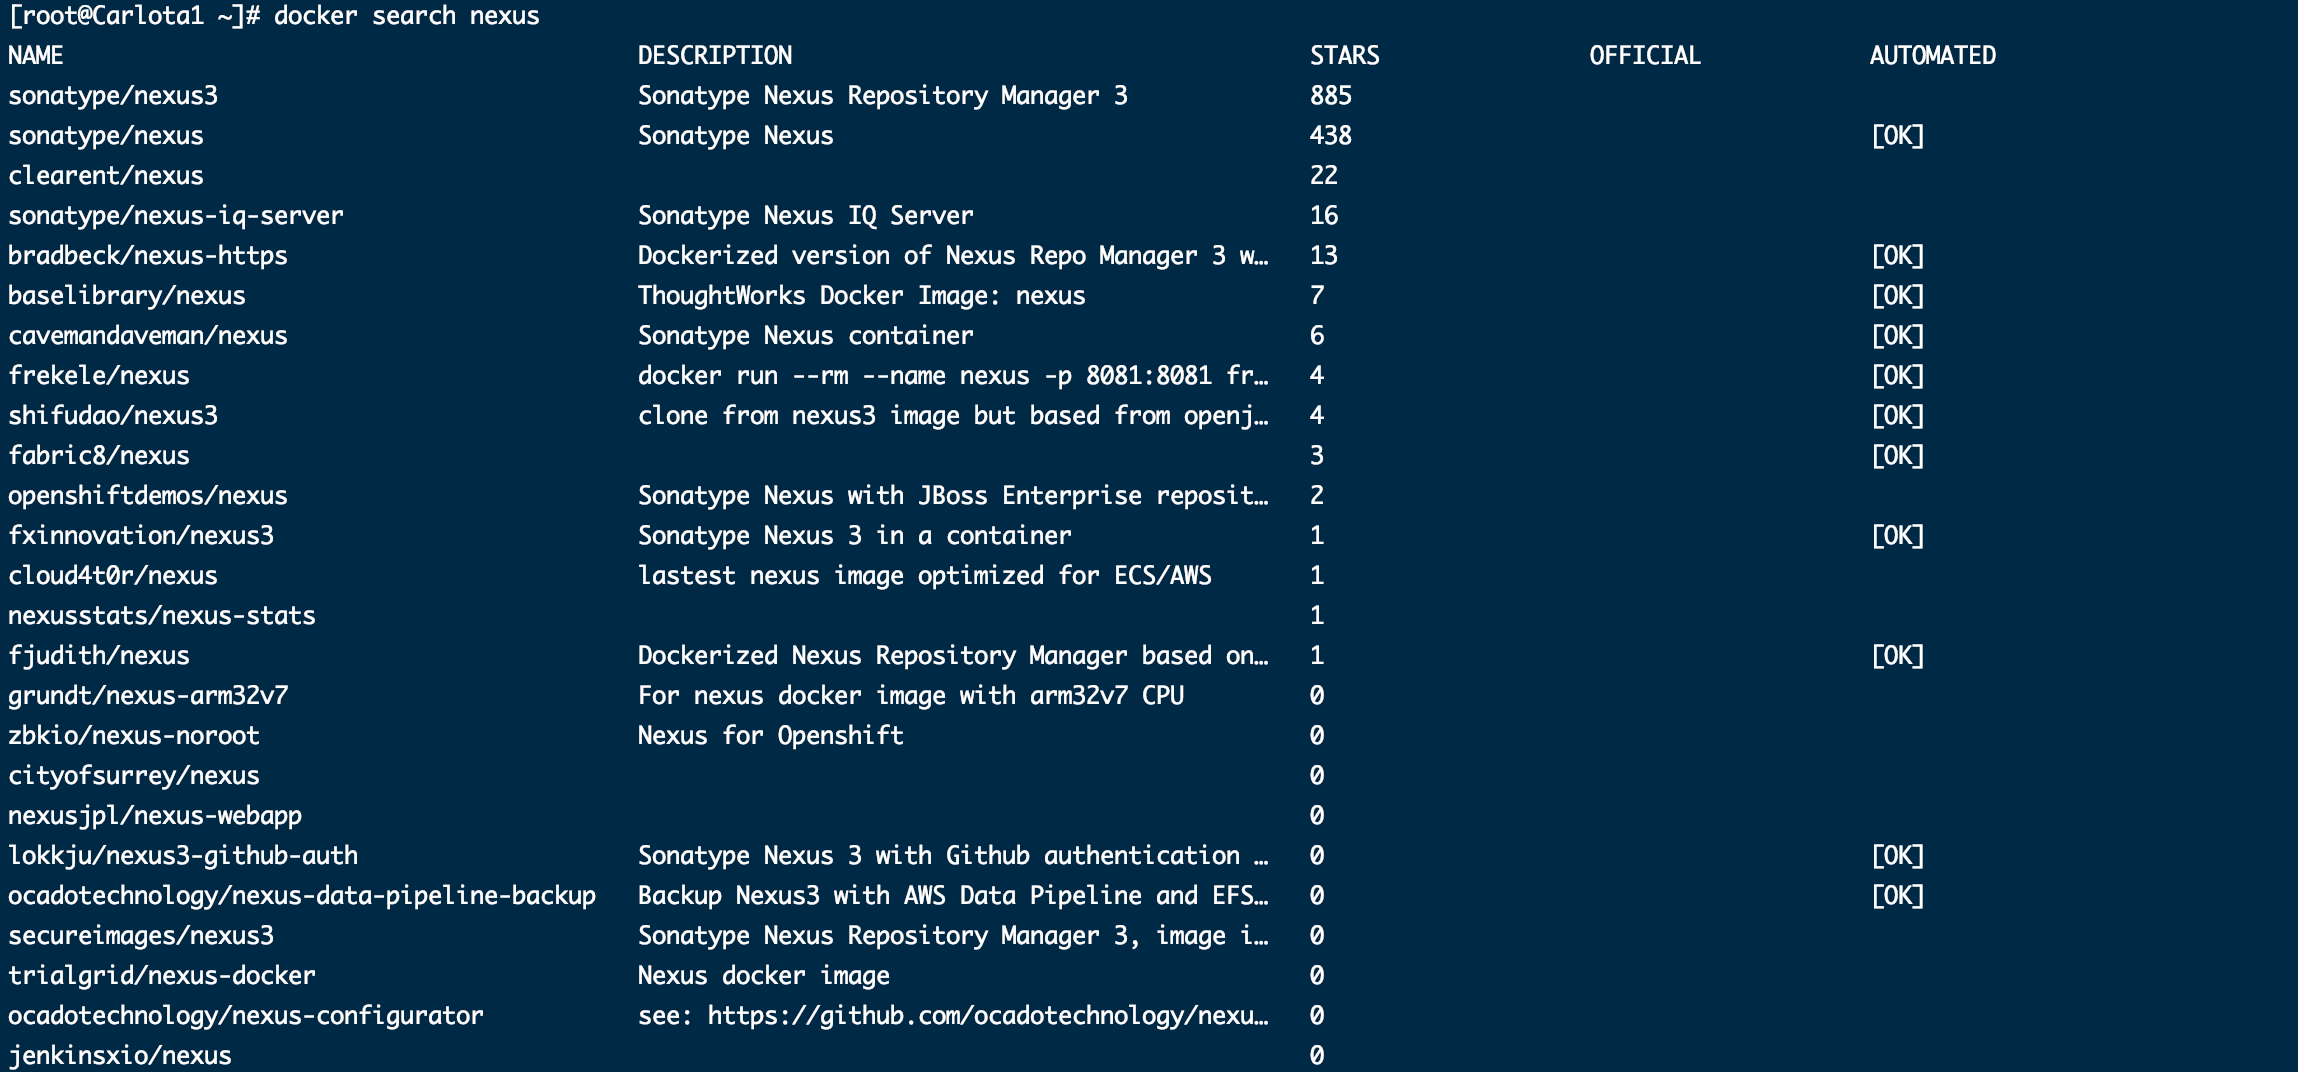
Task: Click [OK] in the cavemandaveman/nexus row
Action: tap(1897, 336)
